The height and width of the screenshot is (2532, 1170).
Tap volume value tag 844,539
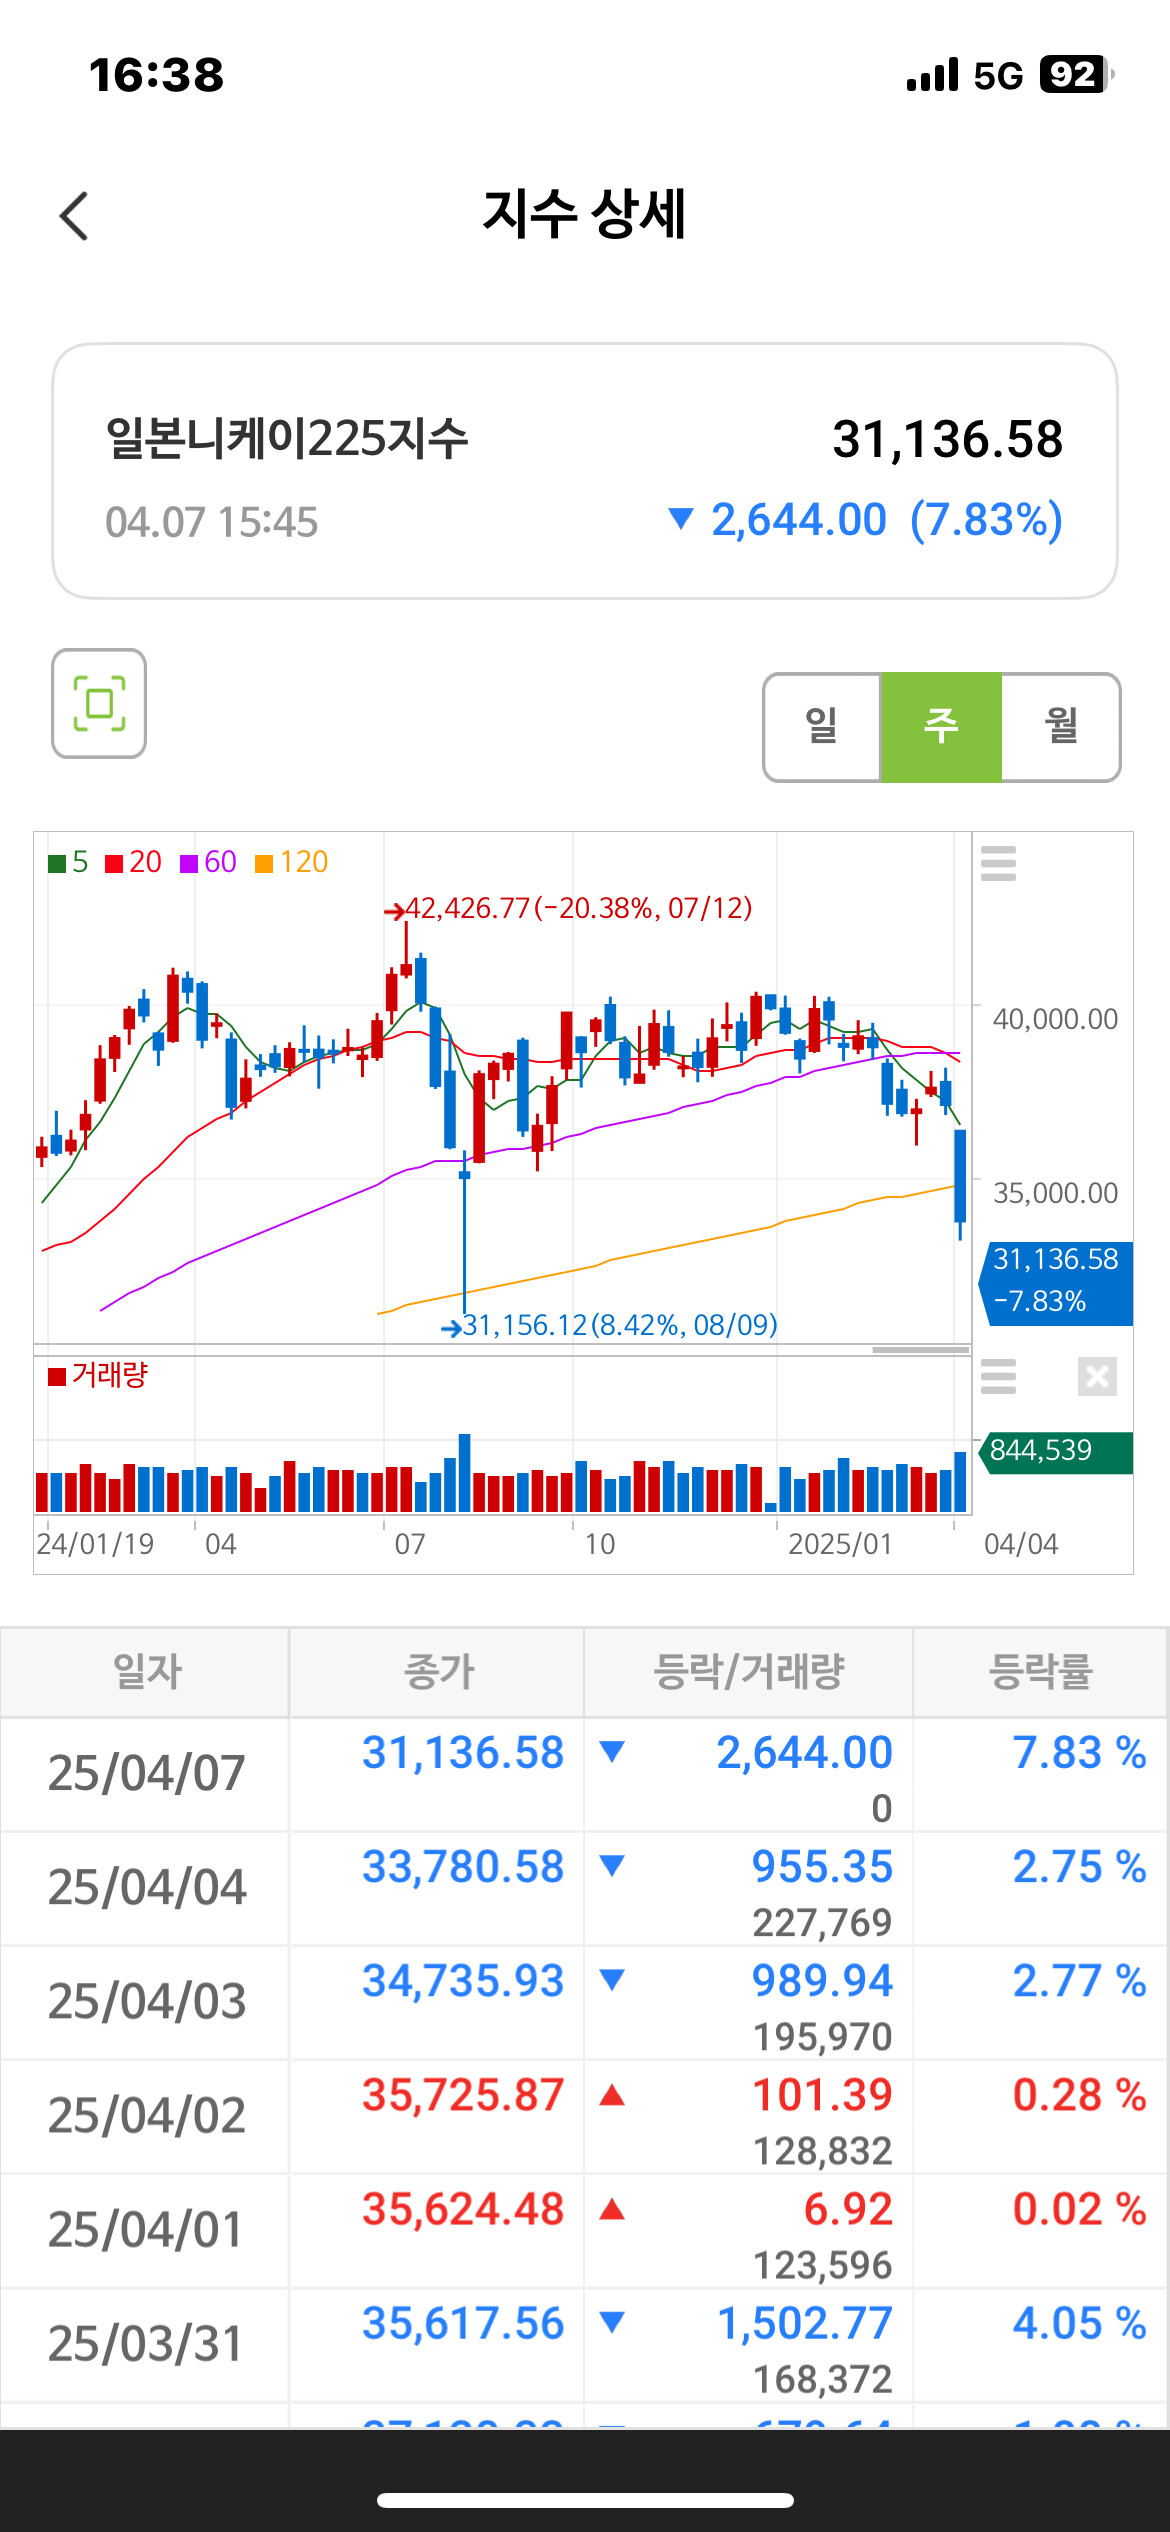1056,1451
